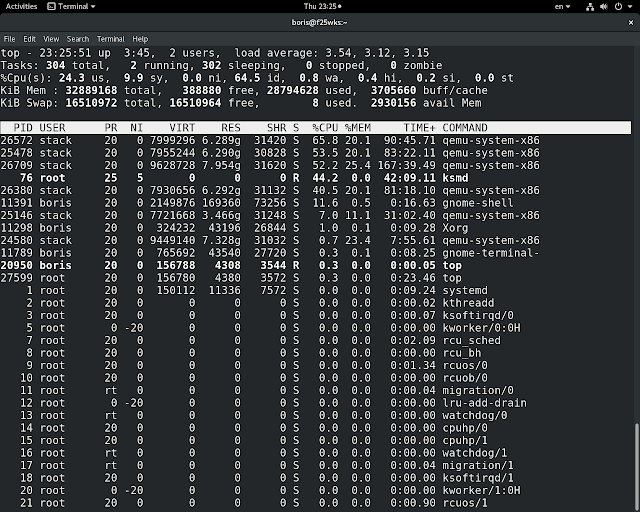Click the ksoftirqd/1 command name
The image size is (640, 512).
[x=478, y=478]
